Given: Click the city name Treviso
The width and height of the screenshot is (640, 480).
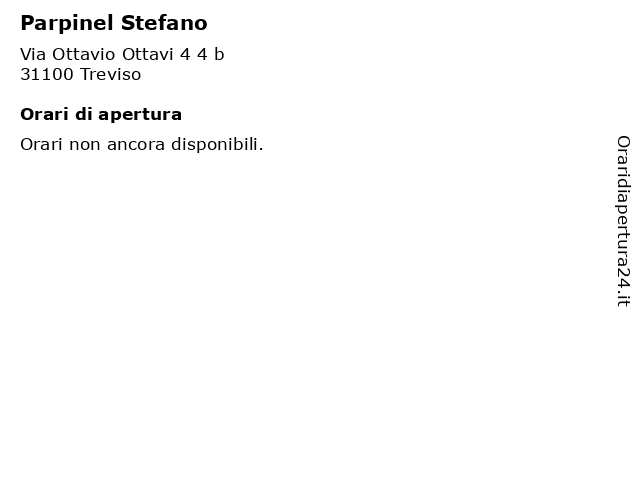Looking at the screenshot, I should click(x=111, y=74).
